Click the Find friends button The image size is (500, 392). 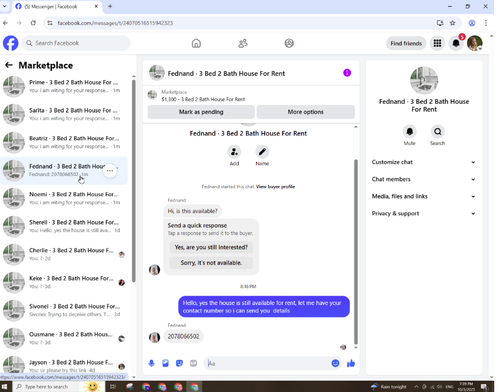coord(406,43)
